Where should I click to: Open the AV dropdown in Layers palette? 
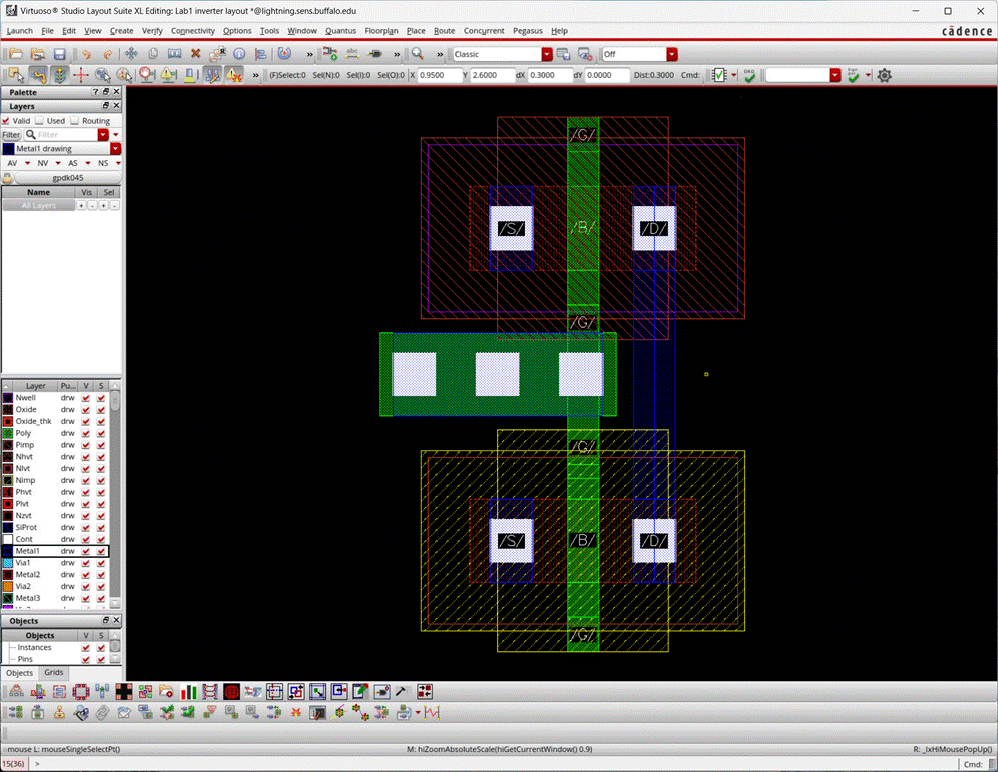pos(27,163)
